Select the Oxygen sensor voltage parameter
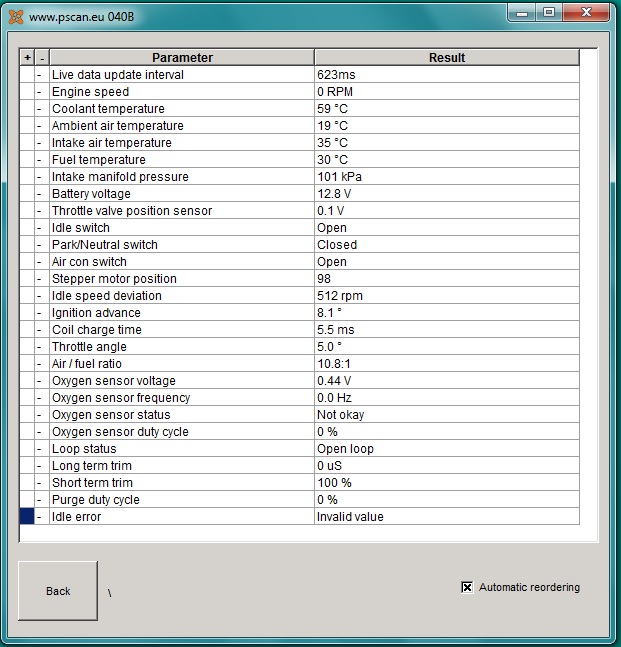 [x=182, y=380]
